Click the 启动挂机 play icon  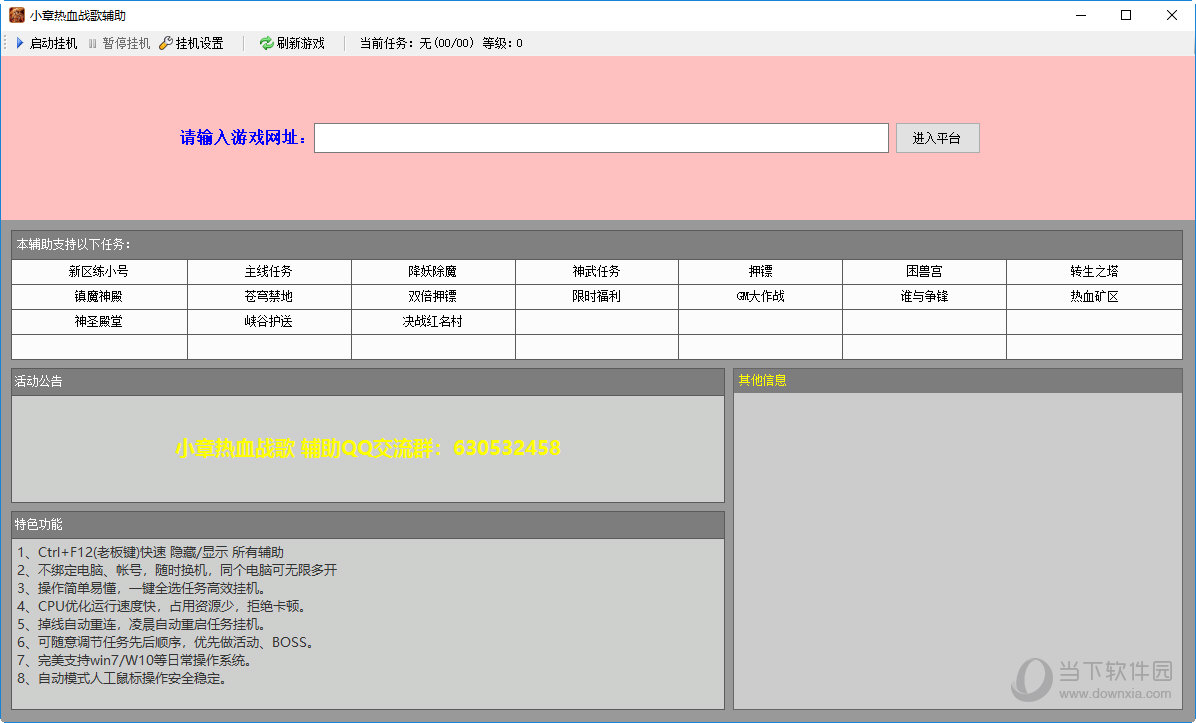click(x=21, y=43)
